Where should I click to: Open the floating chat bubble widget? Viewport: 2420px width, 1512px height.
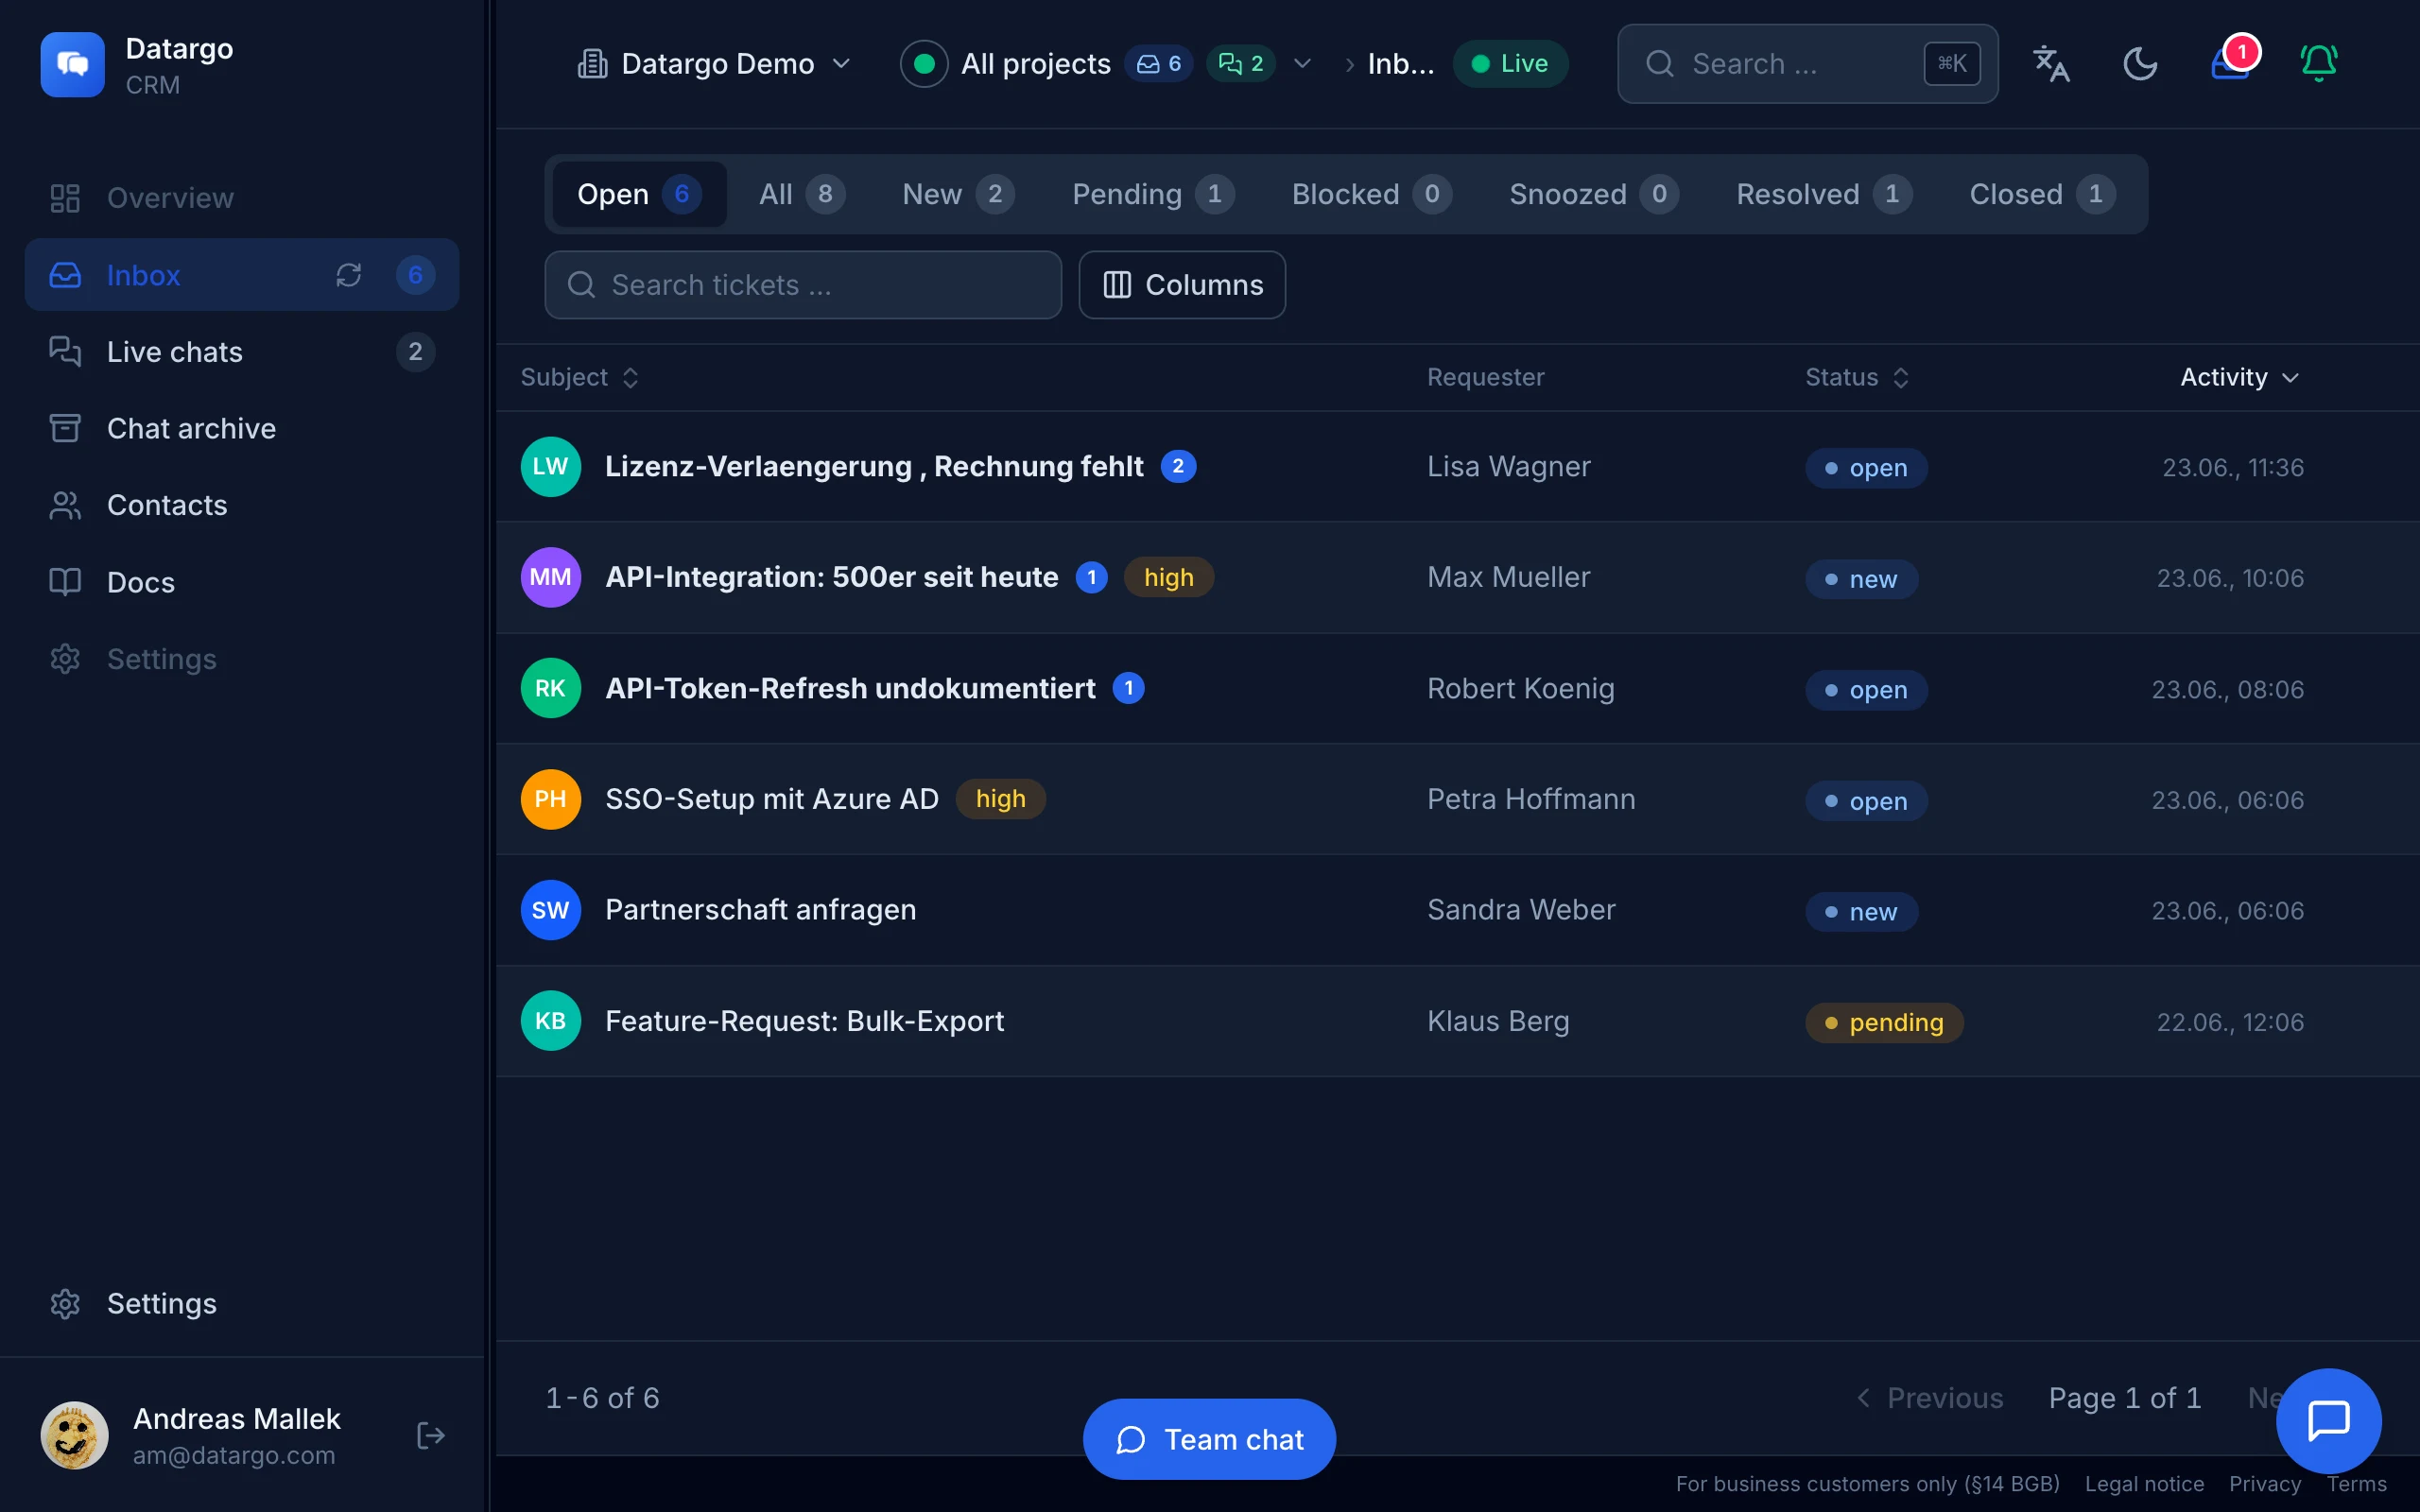pyautogui.click(x=2328, y=1421)
